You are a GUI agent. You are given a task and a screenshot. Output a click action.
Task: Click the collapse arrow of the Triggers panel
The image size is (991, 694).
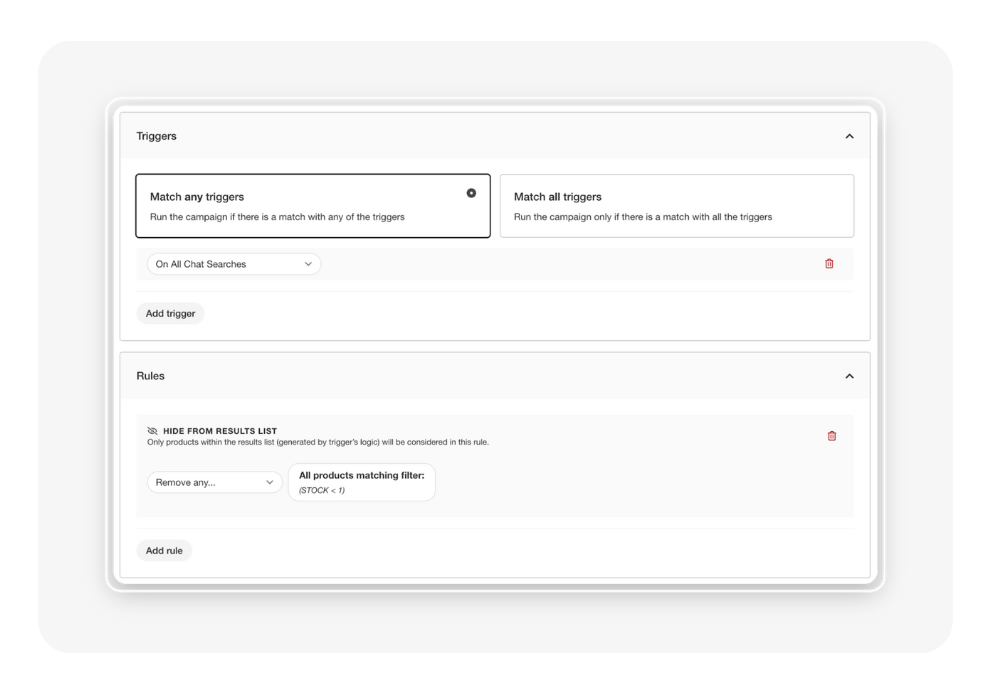point(849,135)
